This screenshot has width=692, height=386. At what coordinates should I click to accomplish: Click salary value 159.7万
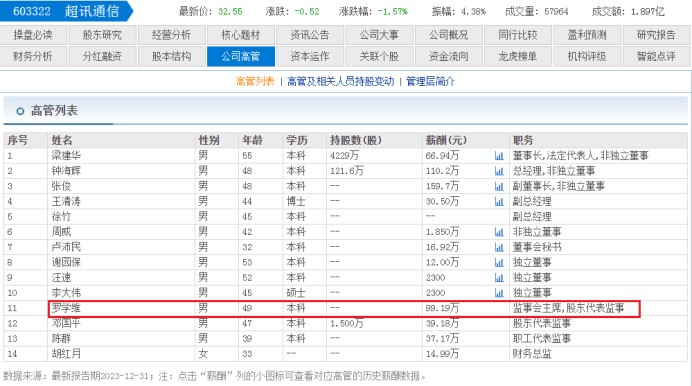coord(442,186)
